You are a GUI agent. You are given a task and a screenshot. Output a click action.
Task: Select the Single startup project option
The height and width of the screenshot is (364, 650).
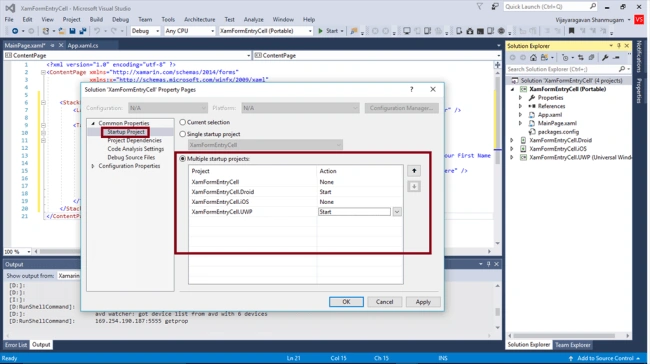pos(182,134)
